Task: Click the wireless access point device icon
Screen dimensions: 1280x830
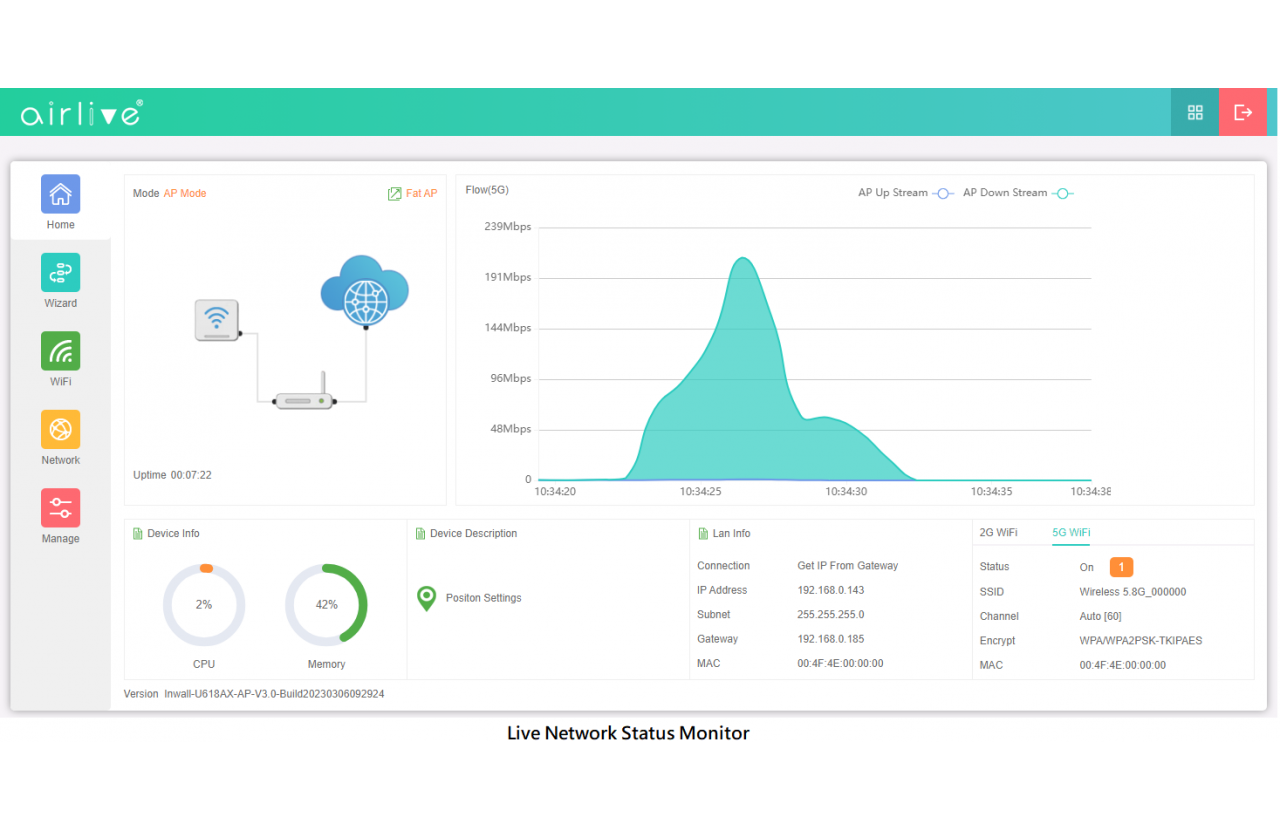Action: tap(217, 320)
